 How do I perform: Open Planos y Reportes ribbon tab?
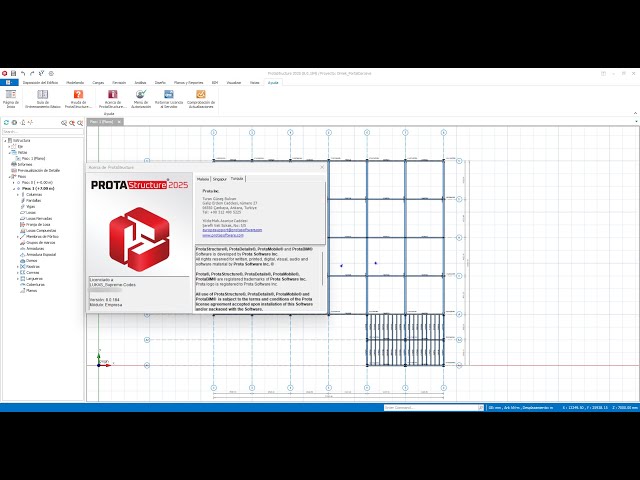[189, 83]
